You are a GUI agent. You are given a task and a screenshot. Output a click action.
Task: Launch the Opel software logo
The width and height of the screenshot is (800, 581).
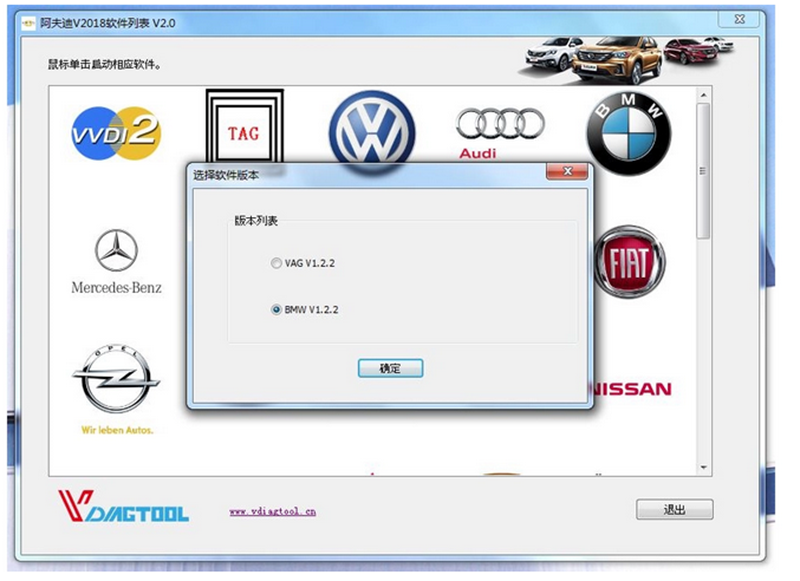(116, 389)
